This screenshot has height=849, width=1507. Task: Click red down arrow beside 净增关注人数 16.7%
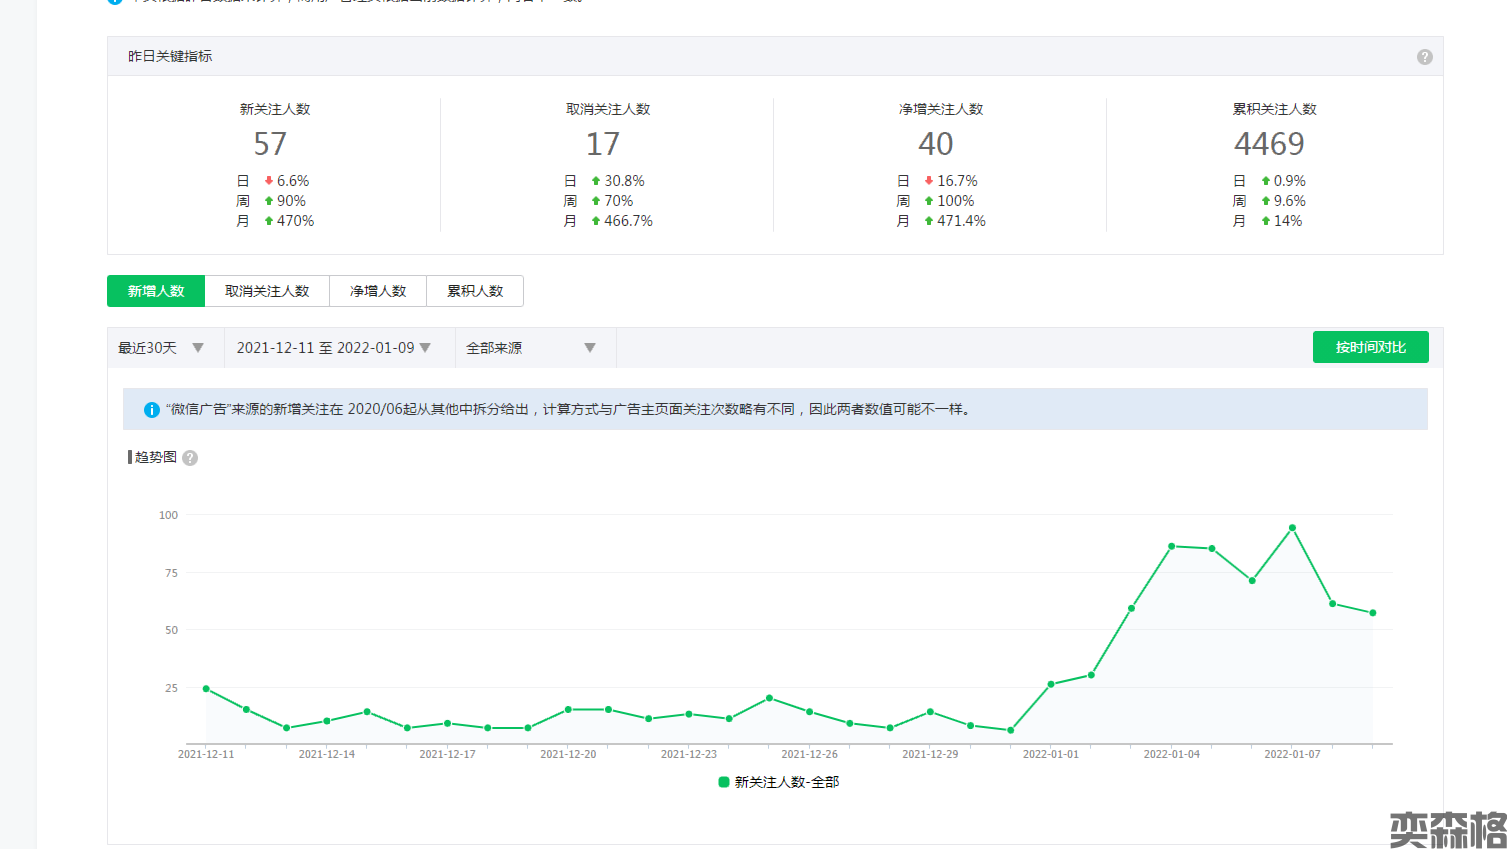[x=929, y=181]
